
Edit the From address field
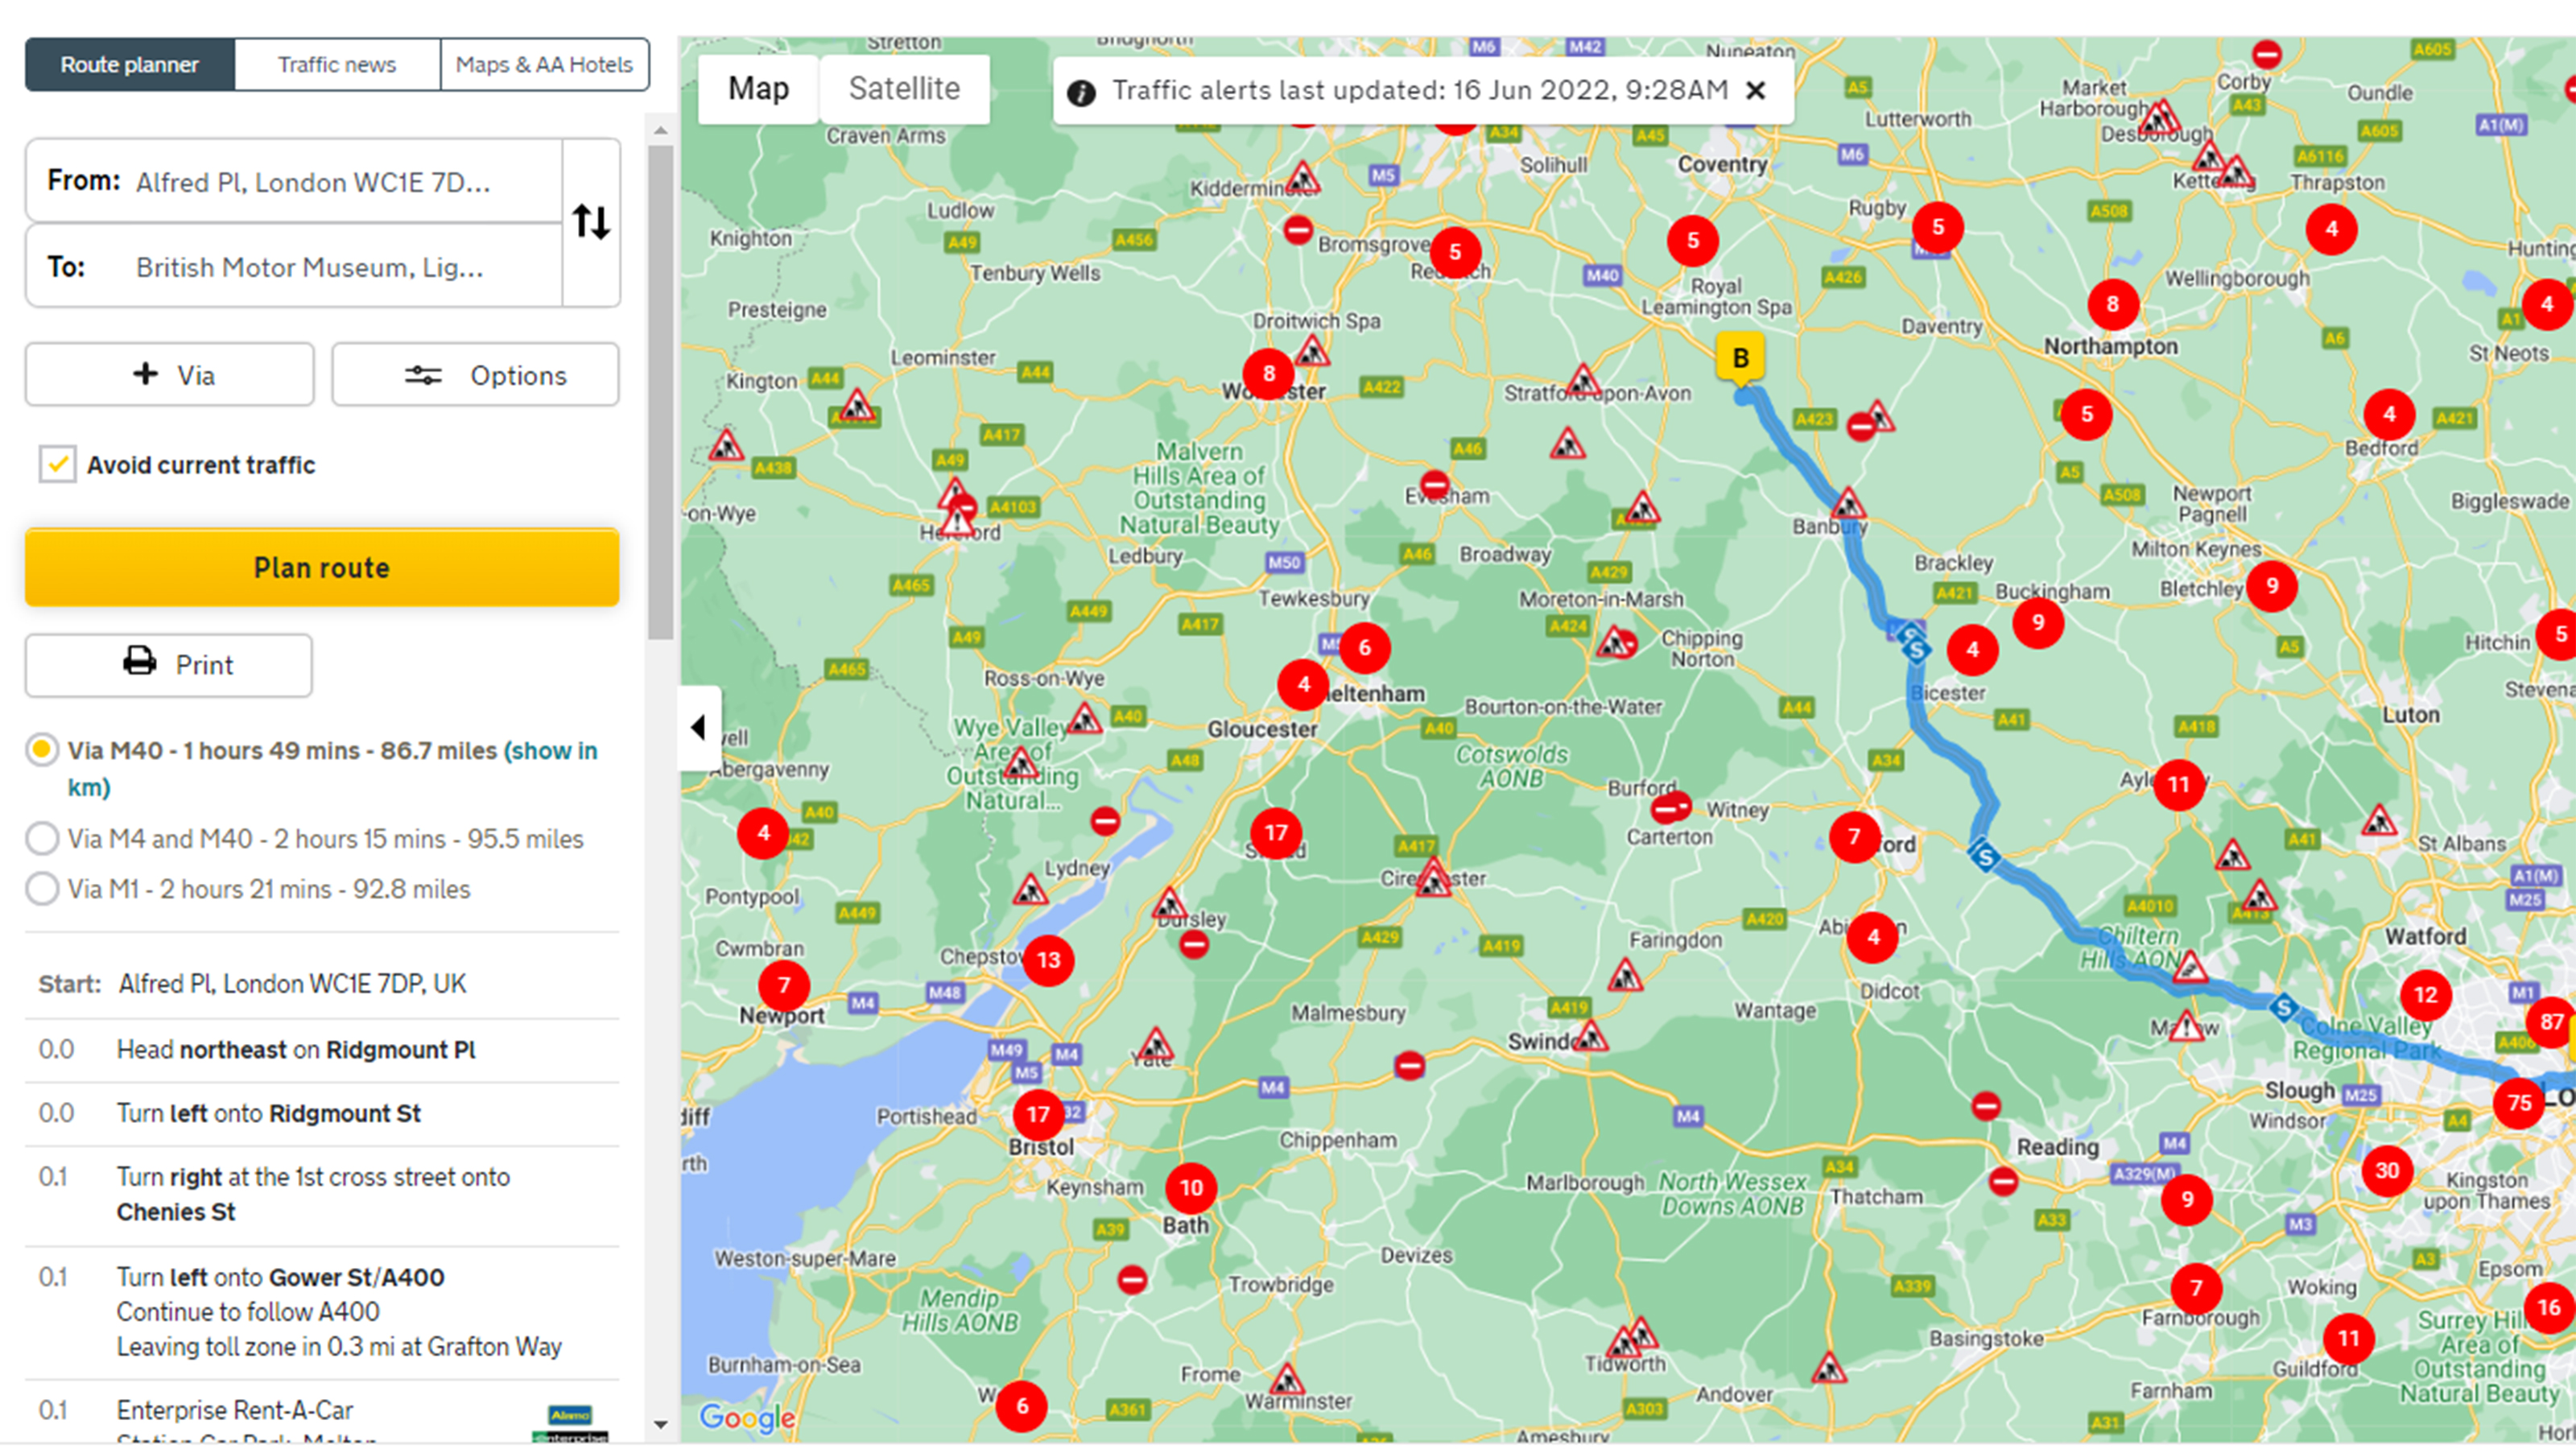coord(294,181)
